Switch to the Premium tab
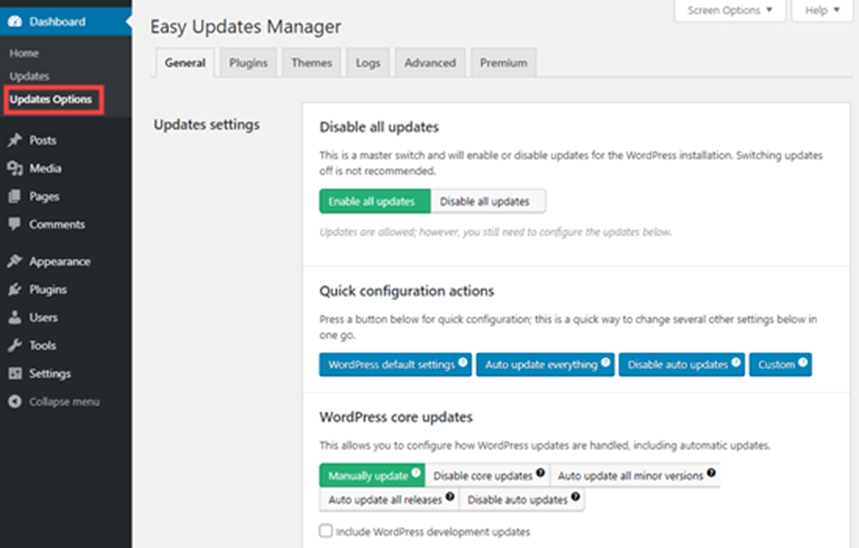This screenshot has height=548, width=859. [x=503, y=62]
